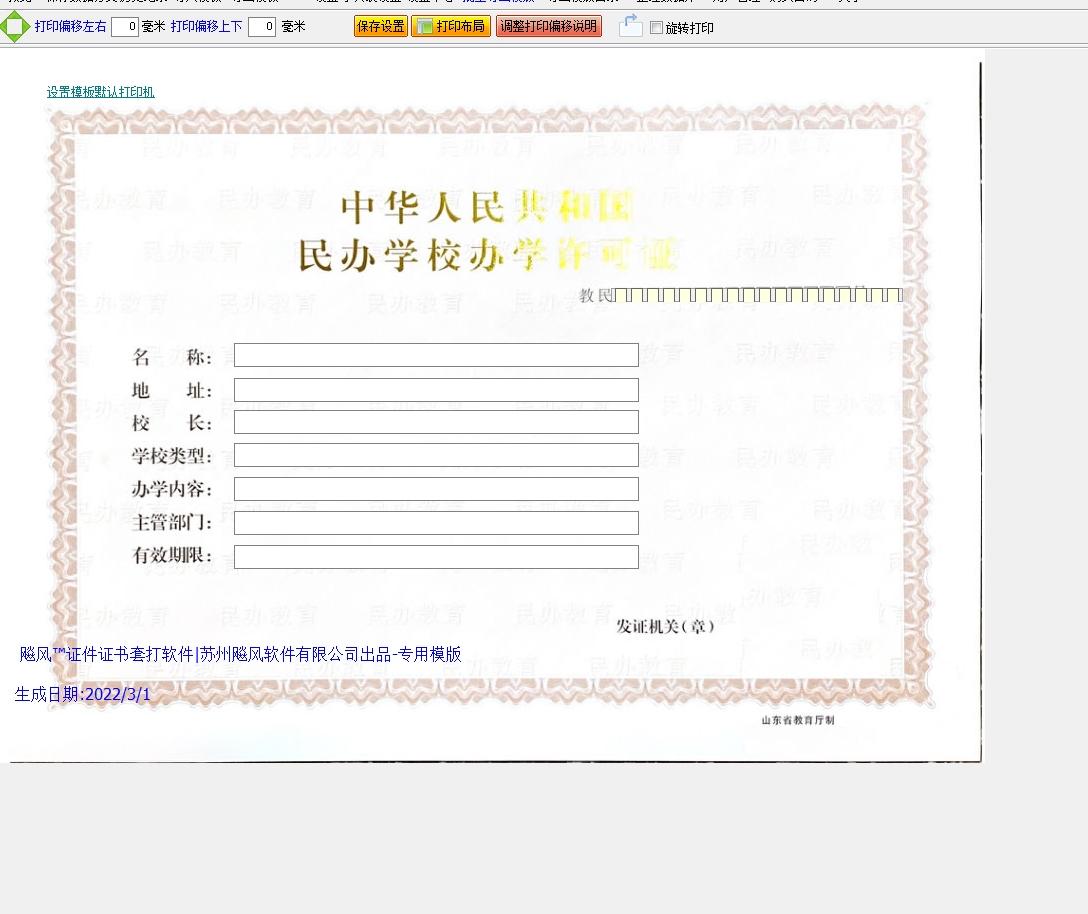Enable the 旋转打印 checkbox
This screenshot has width=1088, height=914.
tap(656, 28)
